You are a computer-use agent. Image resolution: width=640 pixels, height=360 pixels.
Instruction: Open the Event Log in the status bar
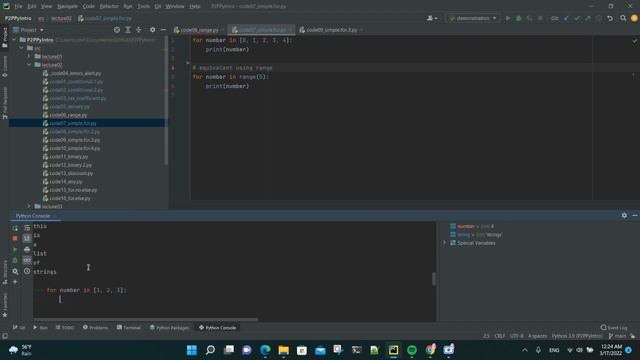(614, 327)
